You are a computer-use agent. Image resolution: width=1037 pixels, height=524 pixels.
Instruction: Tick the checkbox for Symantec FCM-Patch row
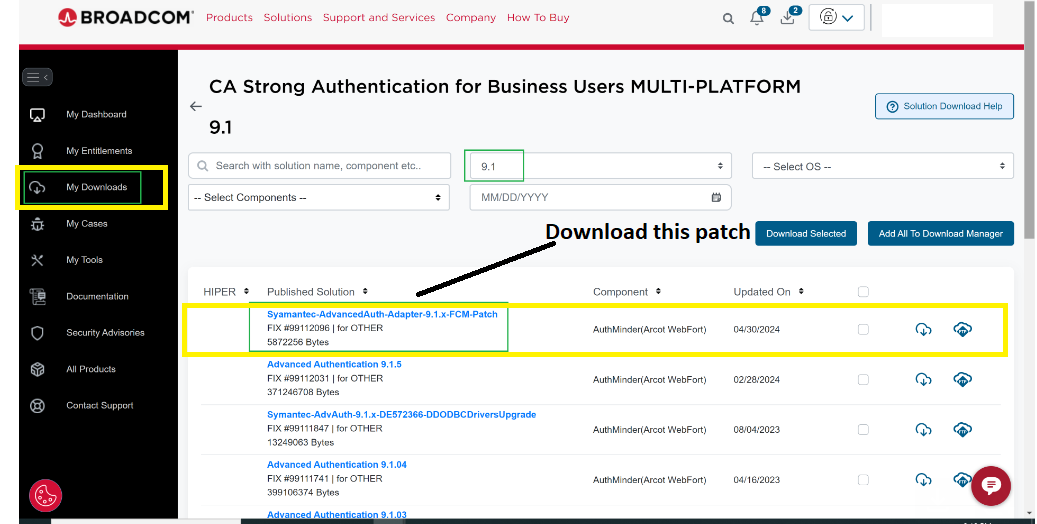(863, 329)
